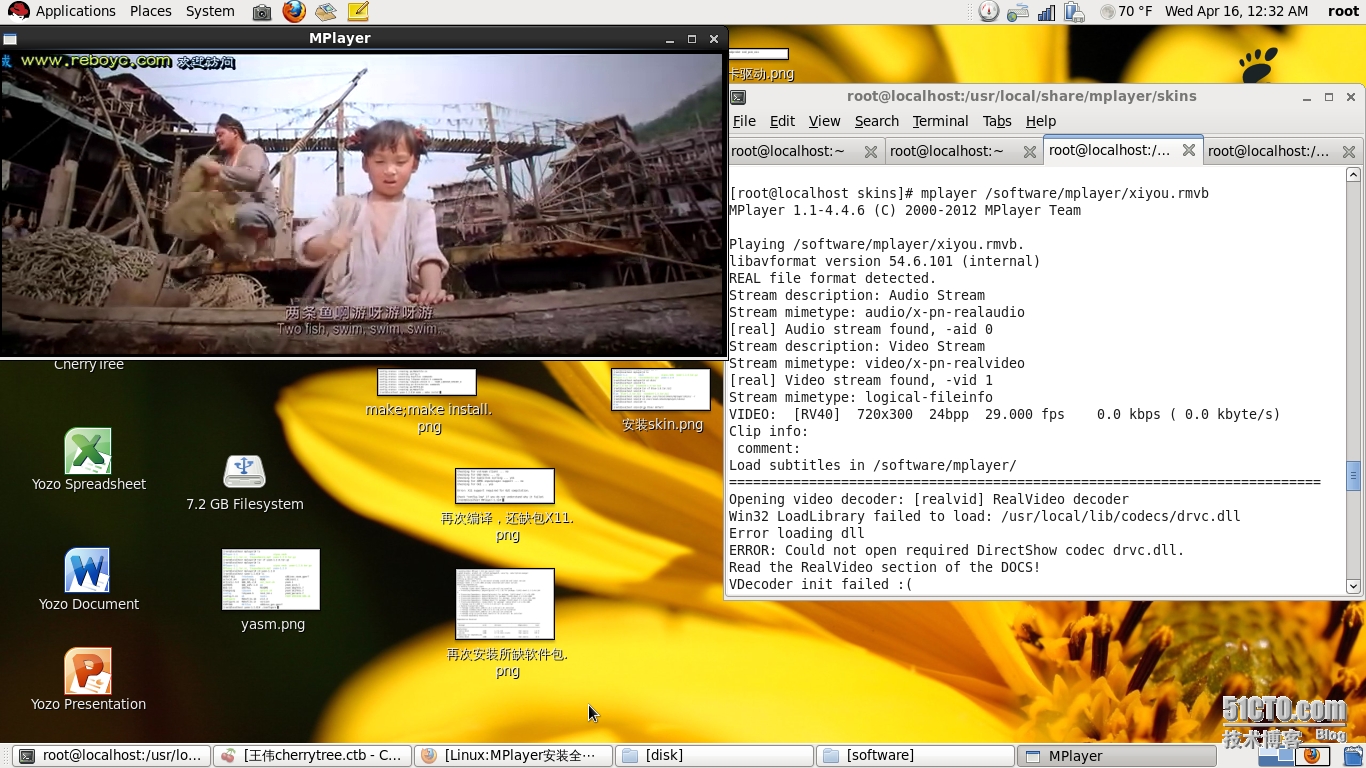Click the "VDecoder init failed :(" terminal line
The height and width of the screenshot is (768, 1366).
click(820, 584)
